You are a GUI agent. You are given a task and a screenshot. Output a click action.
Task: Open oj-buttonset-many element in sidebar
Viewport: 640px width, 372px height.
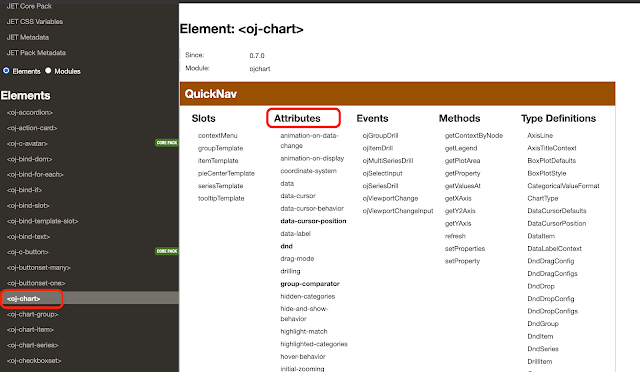point(38,267)
